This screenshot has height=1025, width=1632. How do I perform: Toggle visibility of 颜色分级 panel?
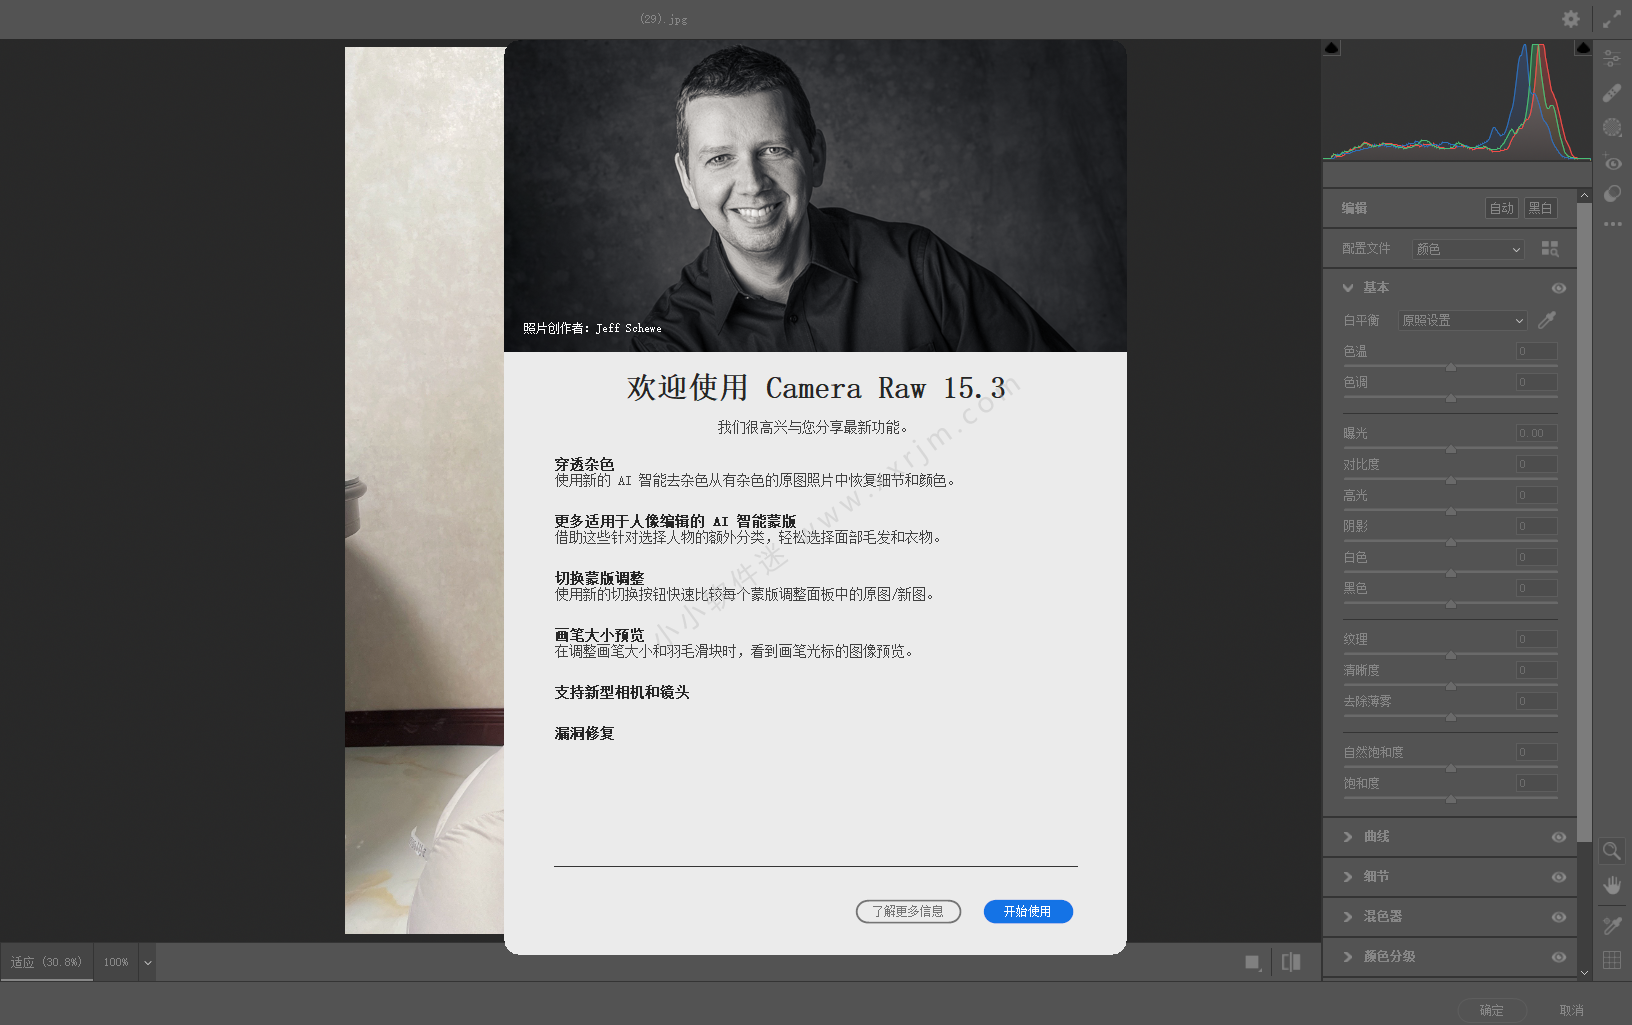1558,957
